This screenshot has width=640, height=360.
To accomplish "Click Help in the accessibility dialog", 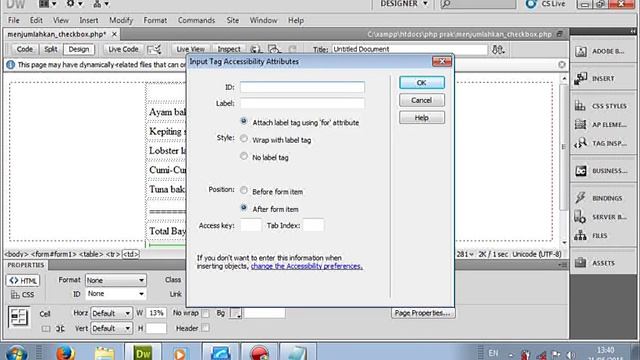I will click(x=422, y=118).
